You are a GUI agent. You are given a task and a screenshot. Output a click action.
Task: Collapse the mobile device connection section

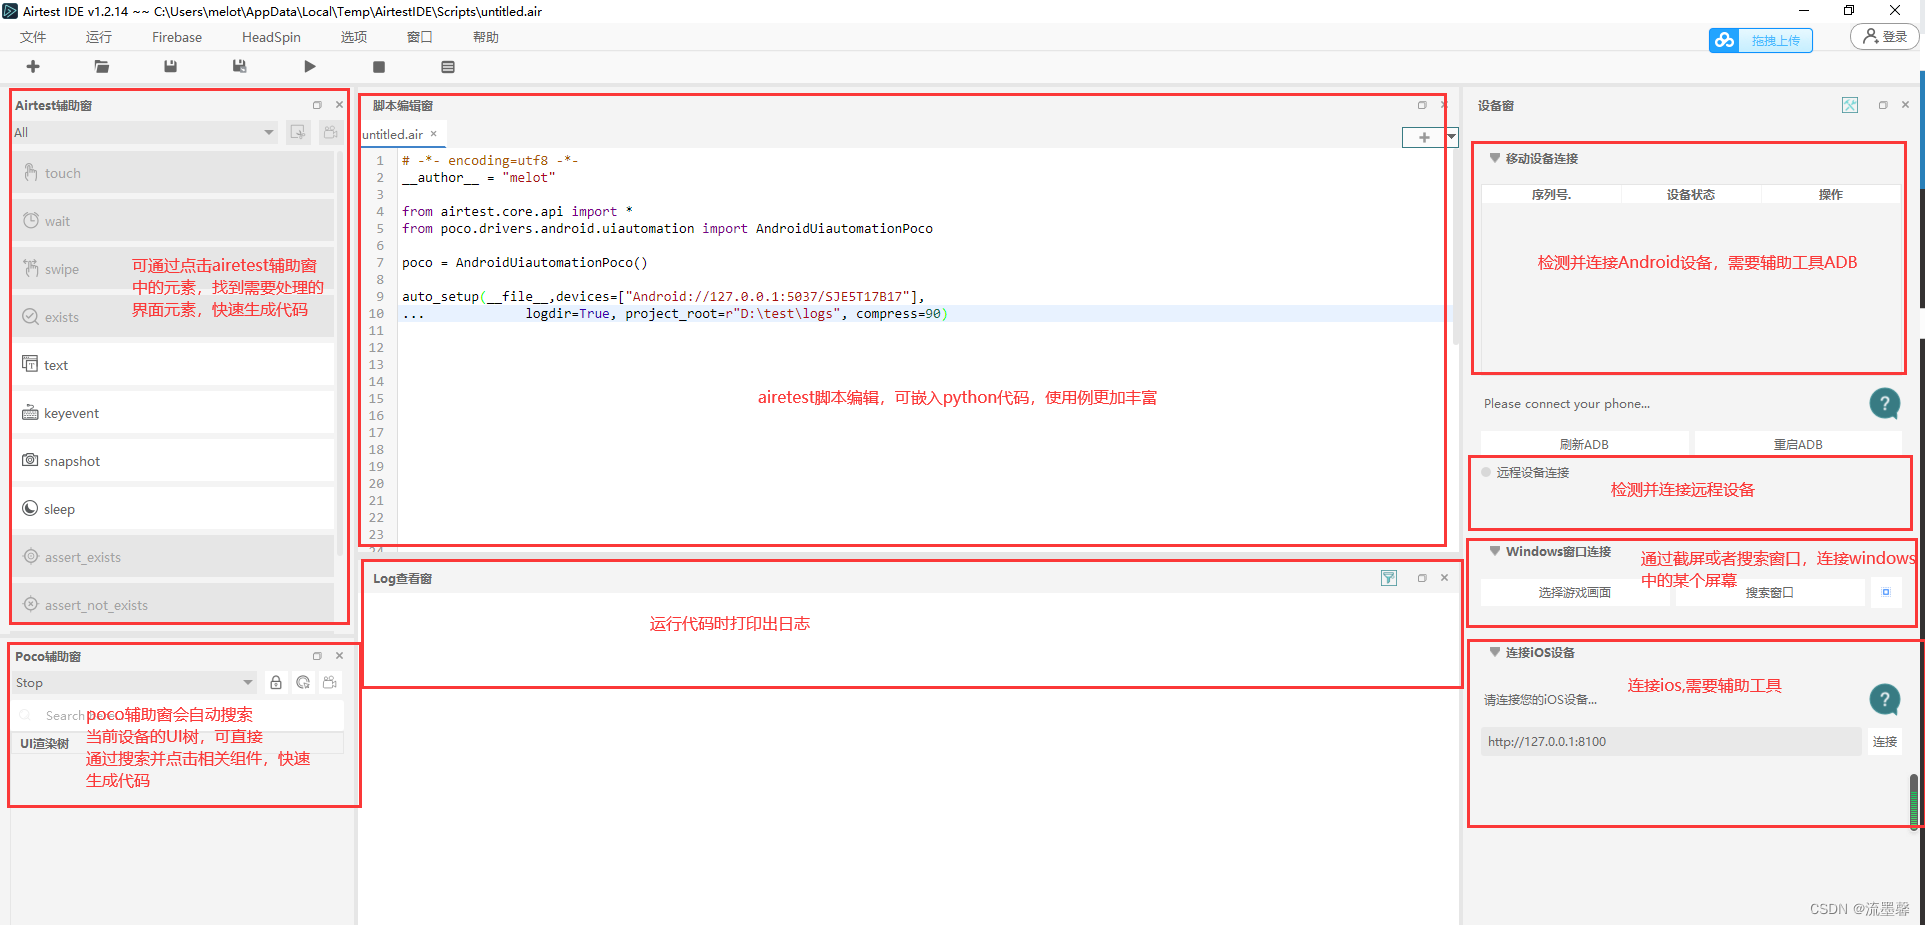click(x=1495, y=158)
